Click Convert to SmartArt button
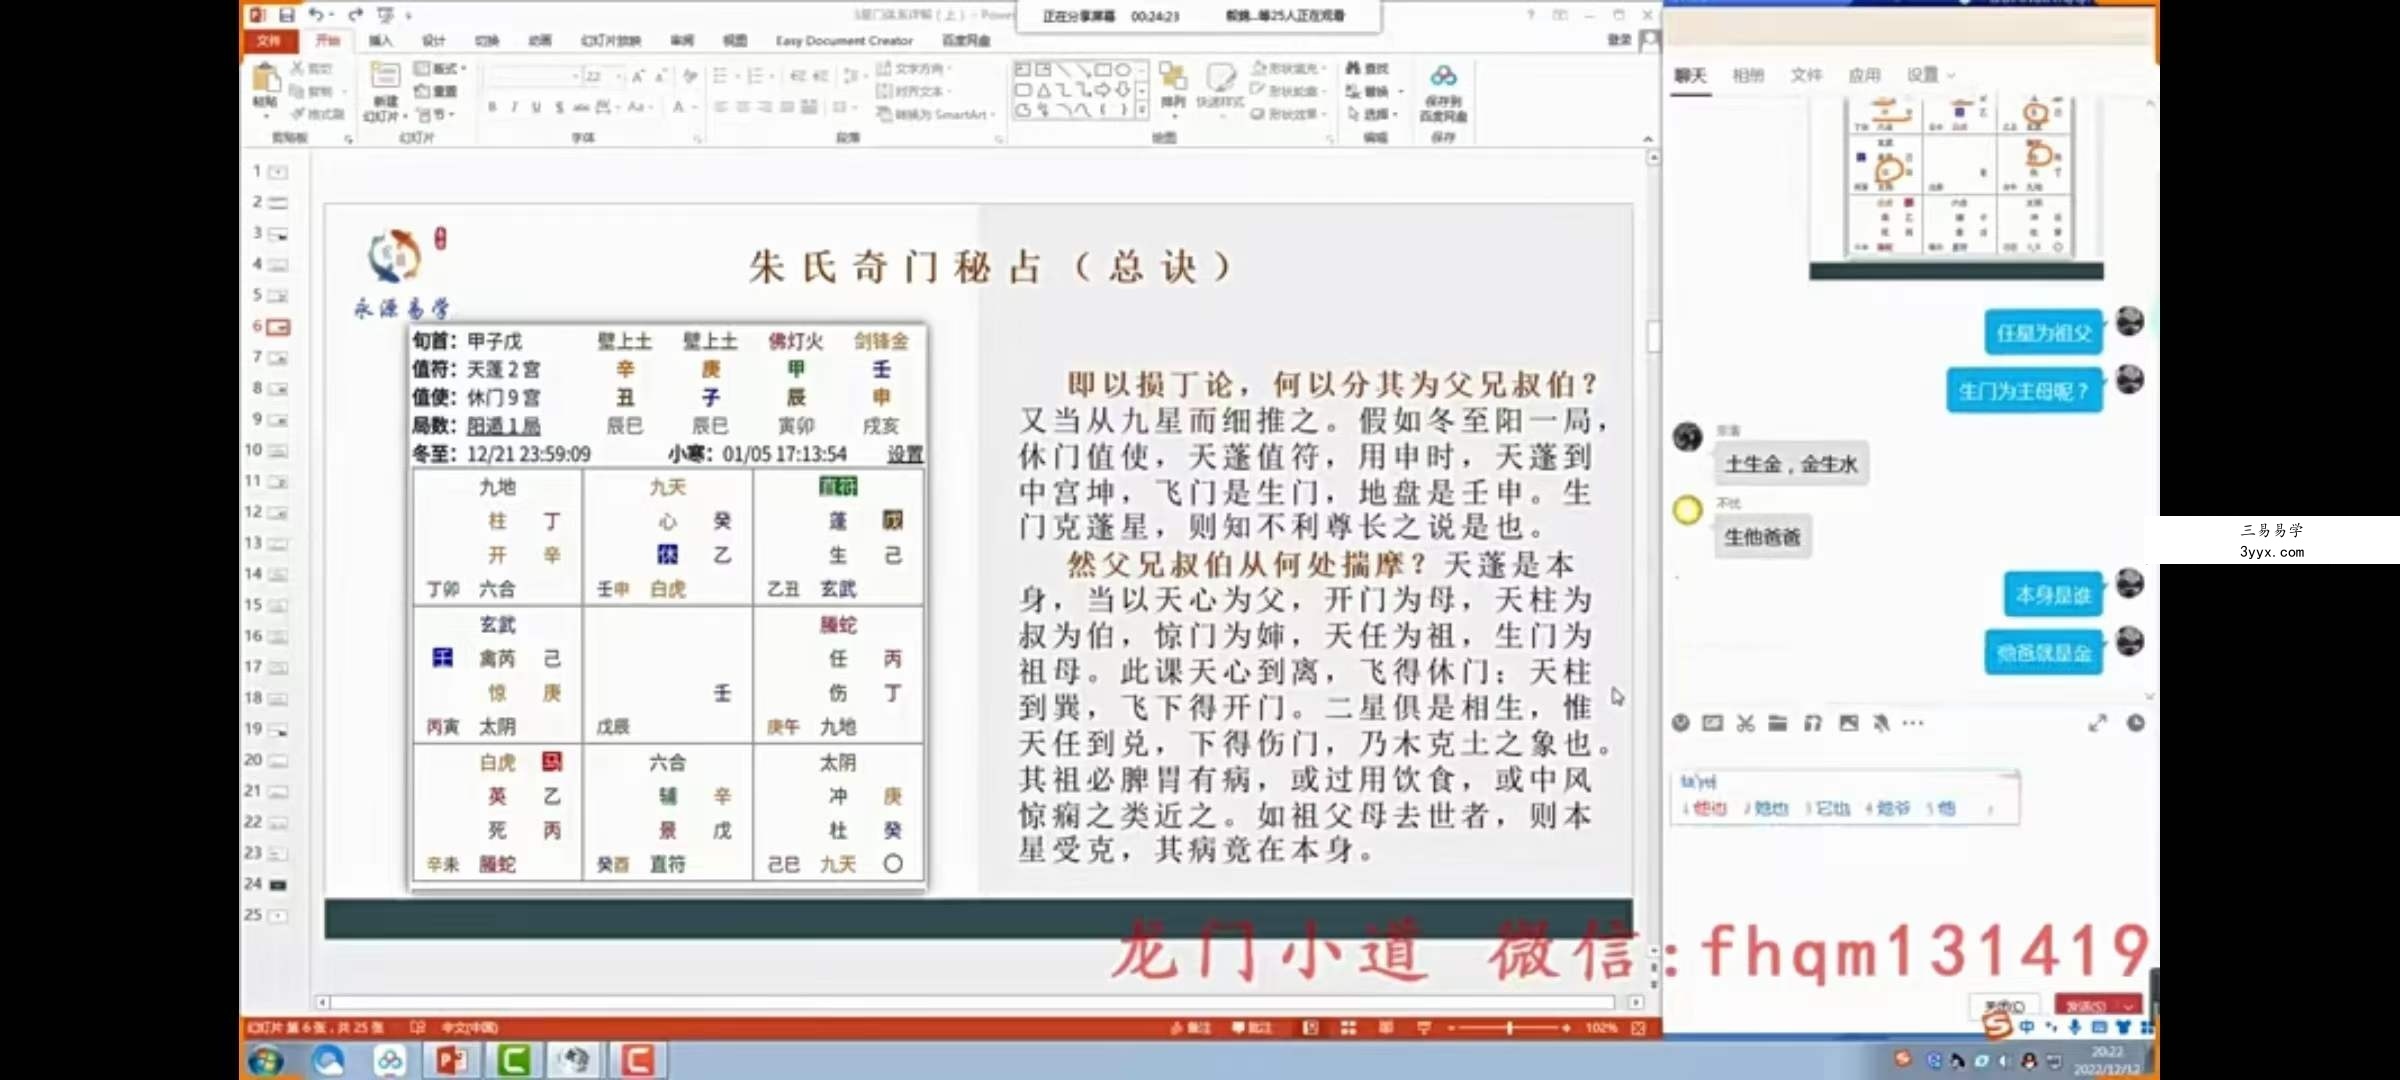The height and width of the screenshot is (1080, 2400). click(937, 114)
